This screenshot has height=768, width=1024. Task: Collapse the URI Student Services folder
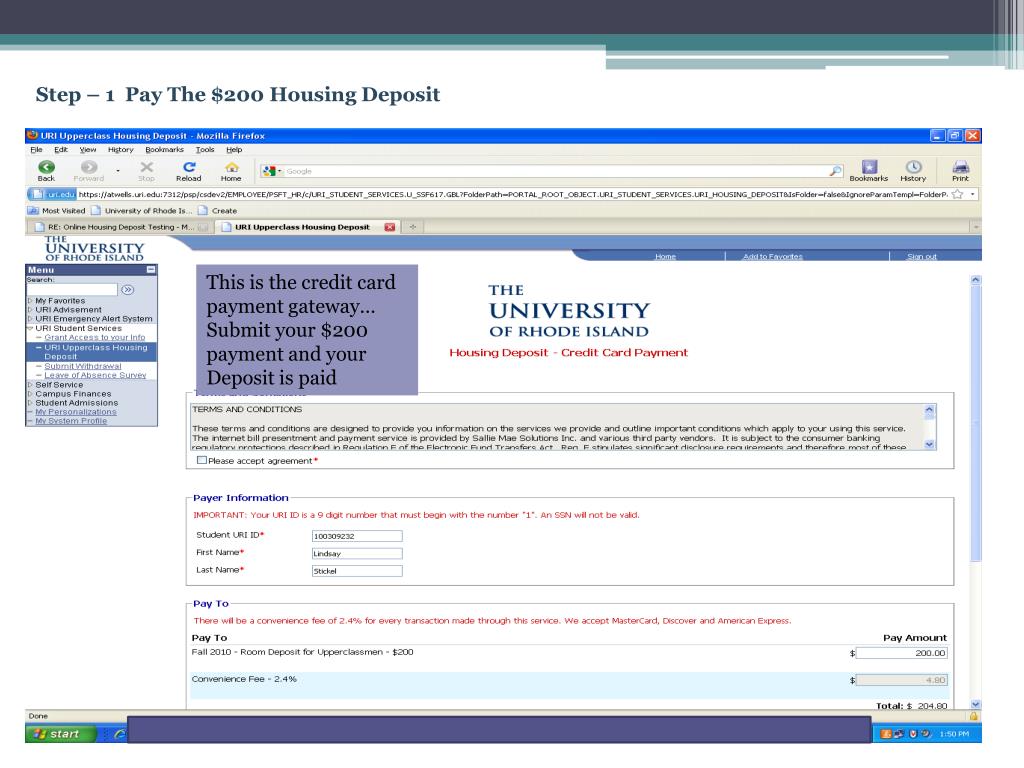(30, 328)
